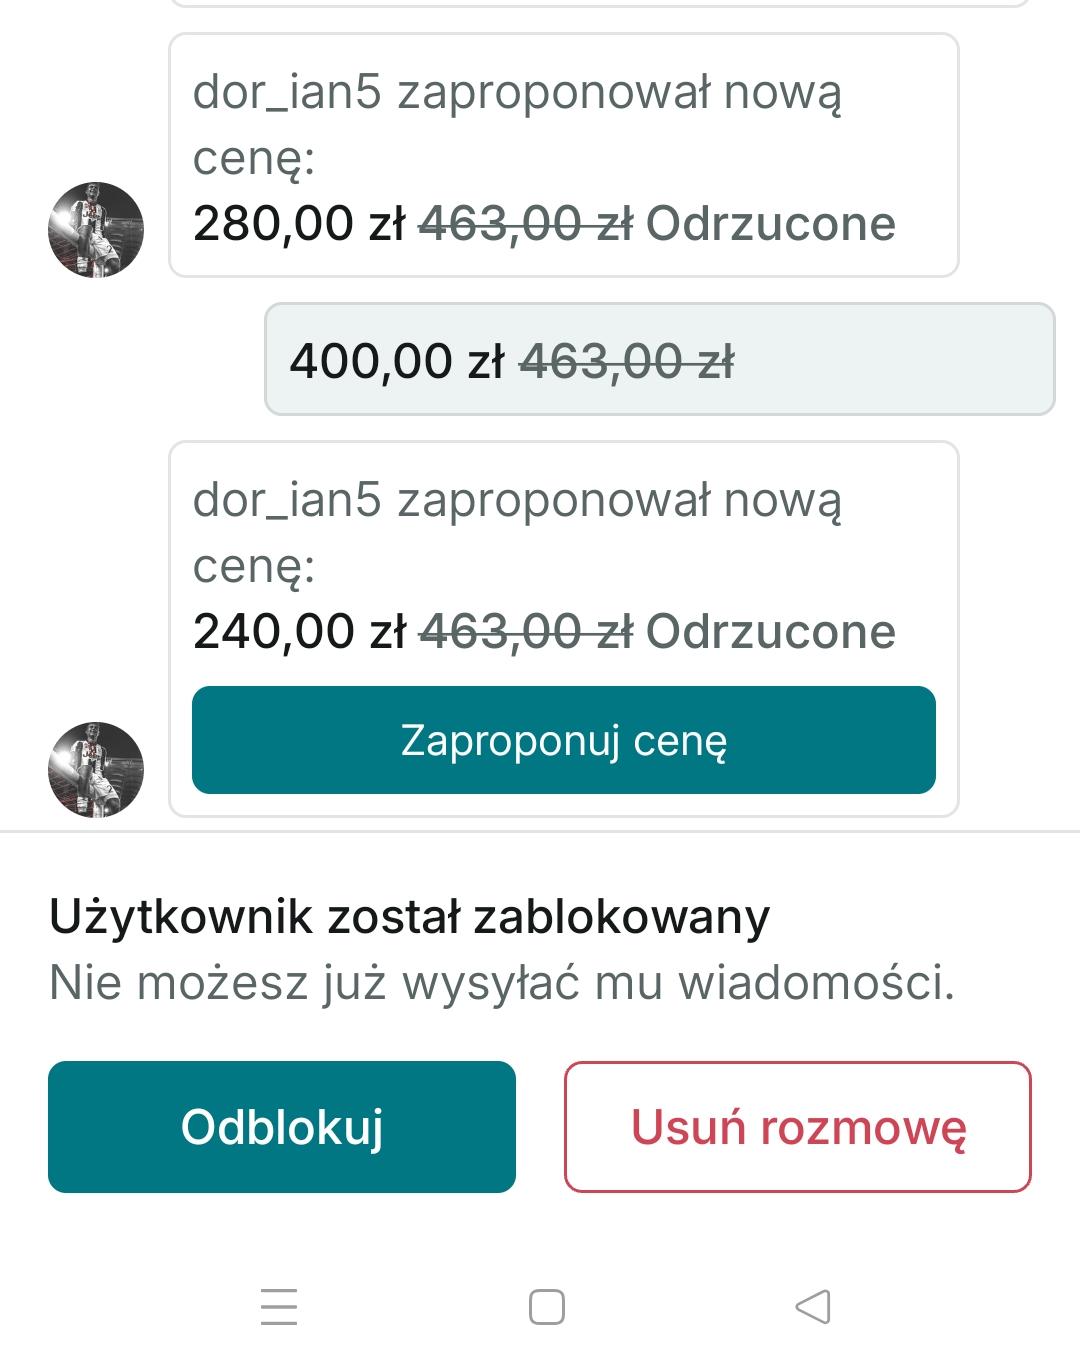Tap crossed-out 463,00 zł beside 280,00 zł
Viewport: 1080px width, 1372px height.
pos(525,223)
